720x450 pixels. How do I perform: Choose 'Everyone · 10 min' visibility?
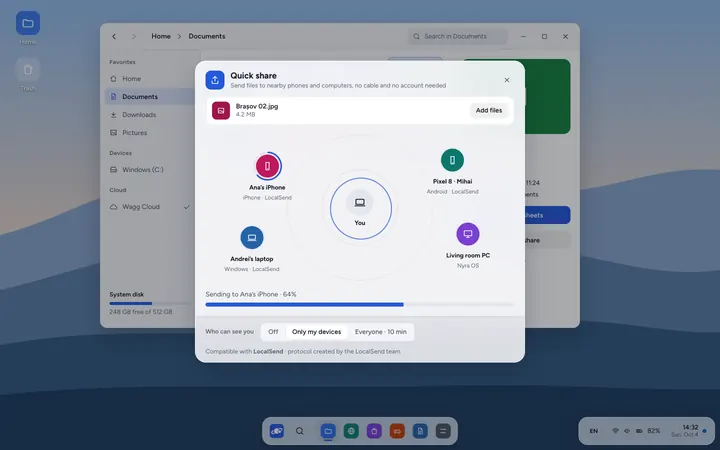pos(381,332)
